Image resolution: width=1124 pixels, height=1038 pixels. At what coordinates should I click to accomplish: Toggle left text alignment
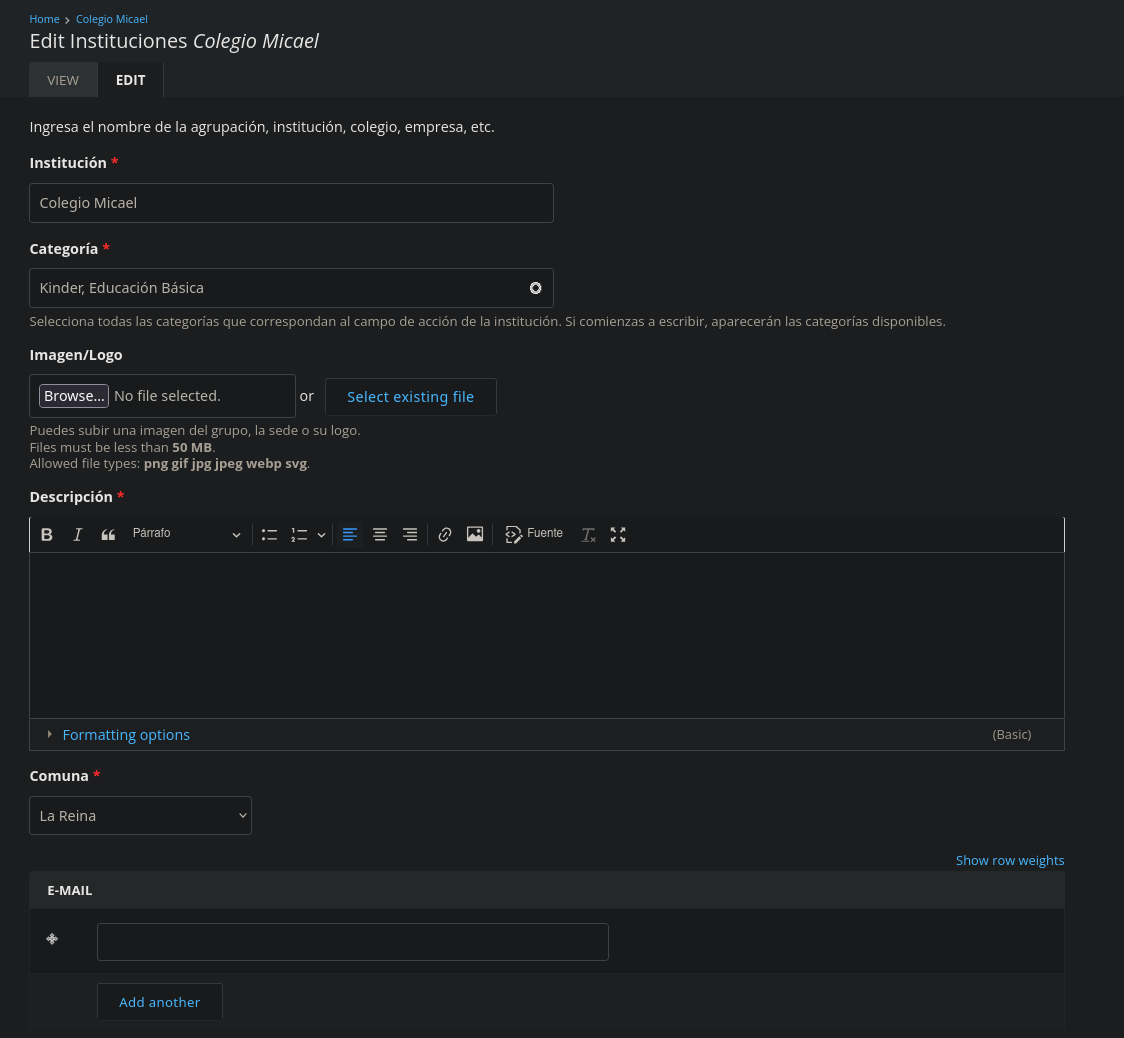[x=350, y=535]
